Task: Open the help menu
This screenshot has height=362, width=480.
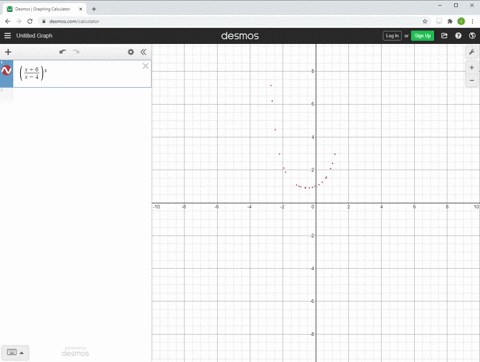Action: 458,36
